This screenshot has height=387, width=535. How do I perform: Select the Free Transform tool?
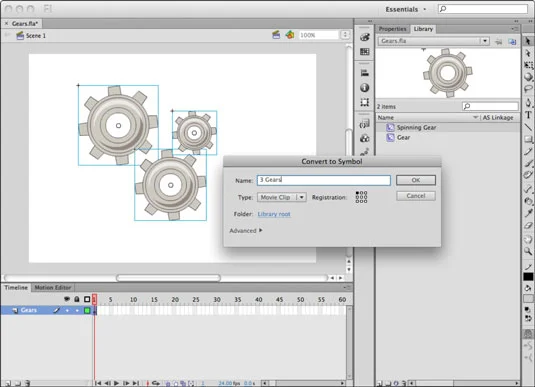(x=528, y=65)
